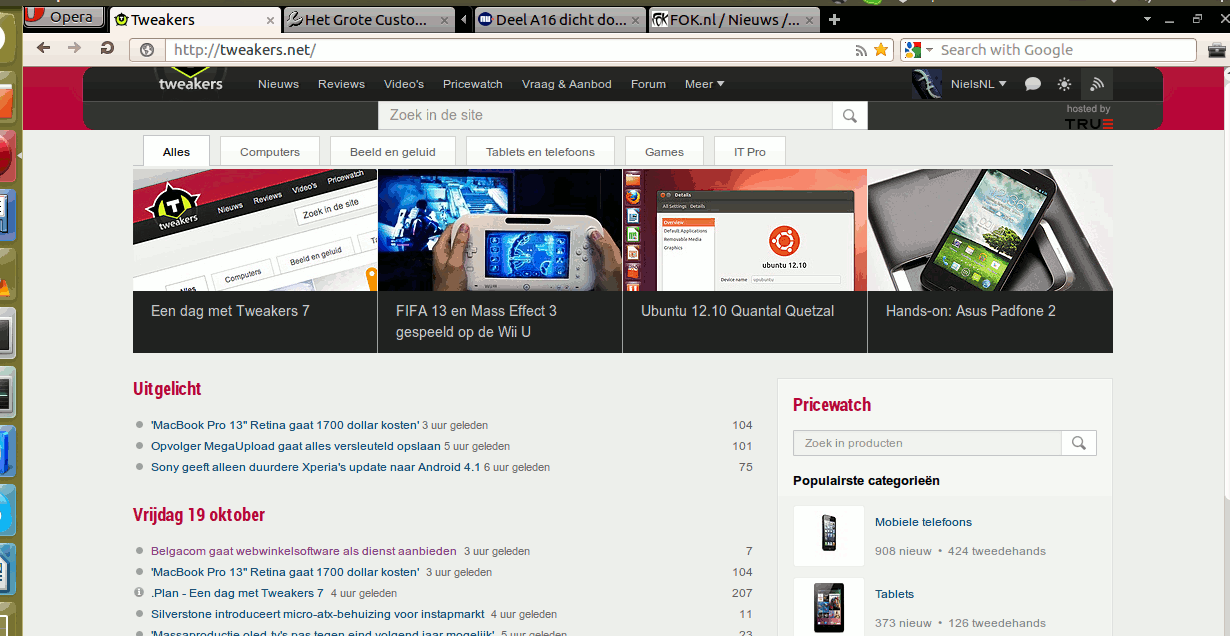Click the info icon beside .Plan row
This screenshot has width=1230, height=636.
[139, 593]
